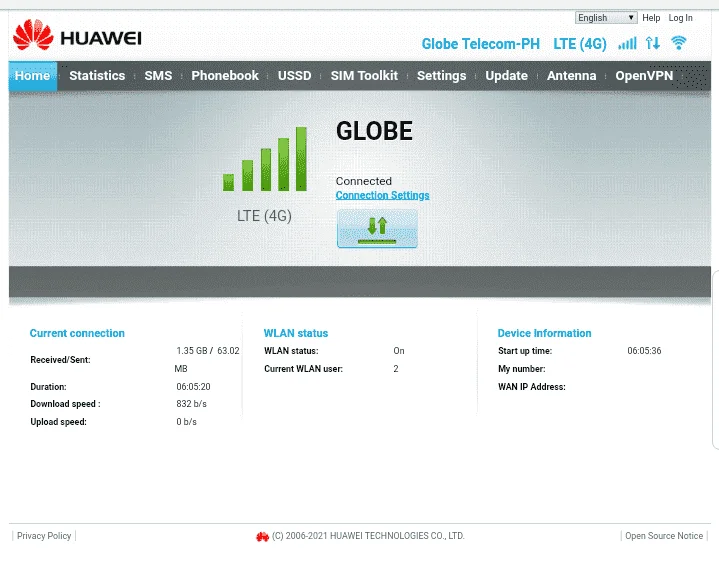Viewport: 719px width, 586px height.
Task: Open the Antenna tab
Action: point(571,76)
